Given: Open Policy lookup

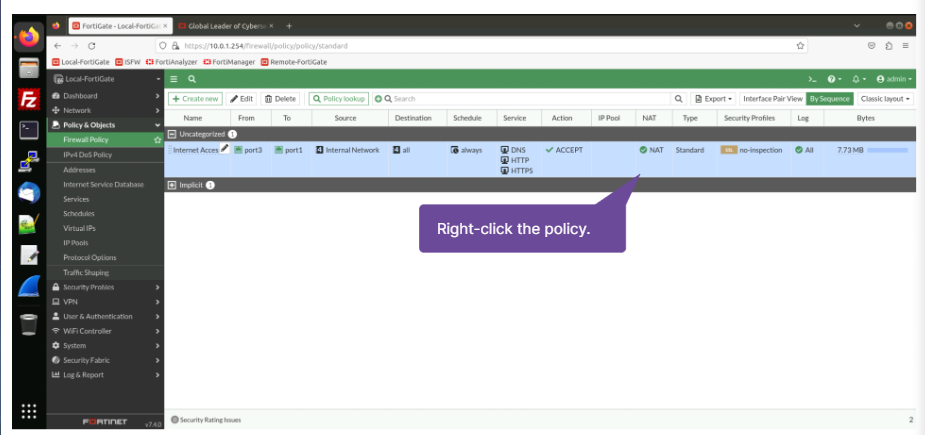Looking at the screenshot, I should coord(339,99).
